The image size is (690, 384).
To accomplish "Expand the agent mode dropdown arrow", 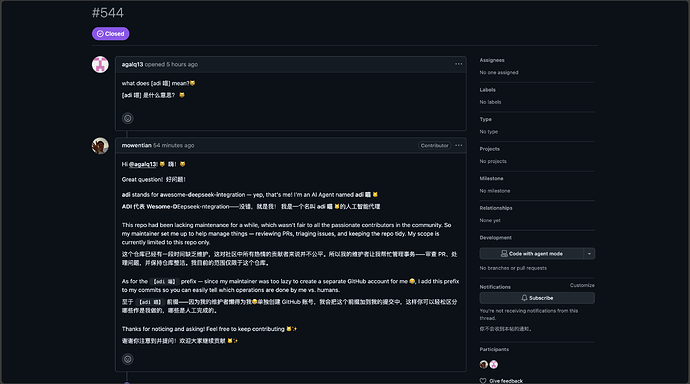I will (x=589, y=253).
